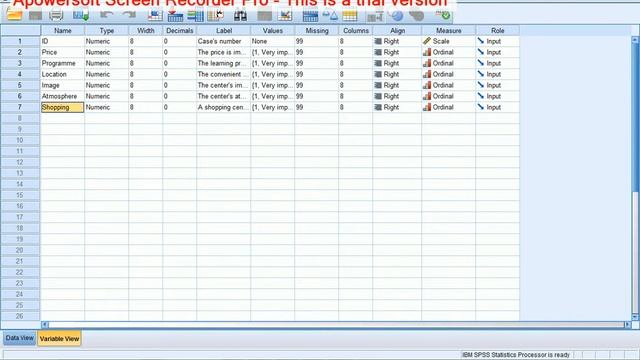Click the Type column header
640x360 pixels.
(107, 31)
